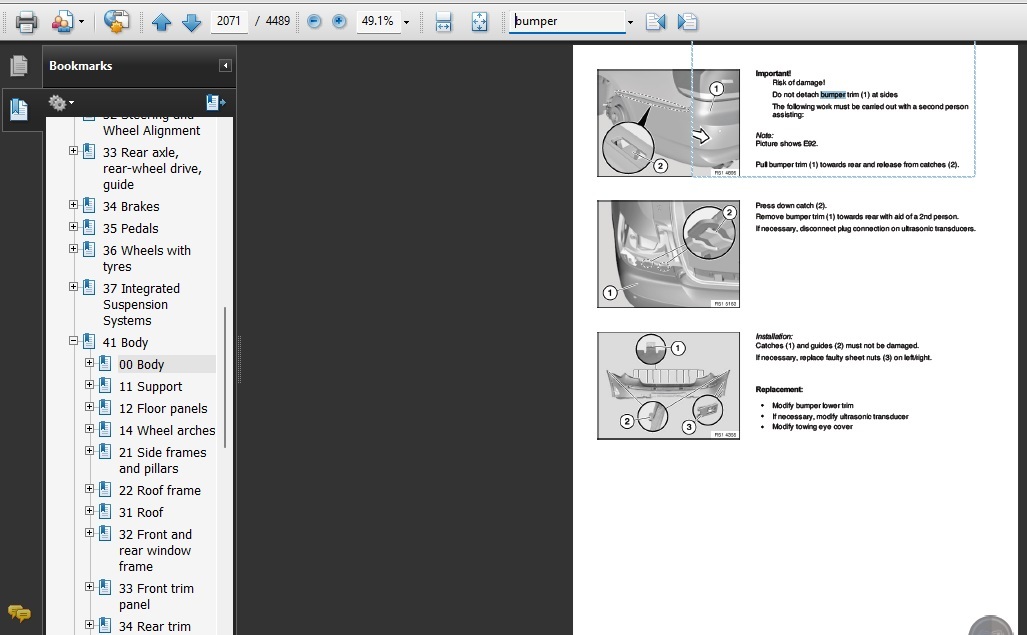
Task: Open dropdown arrow next to share icon
Action: [81, 22]
